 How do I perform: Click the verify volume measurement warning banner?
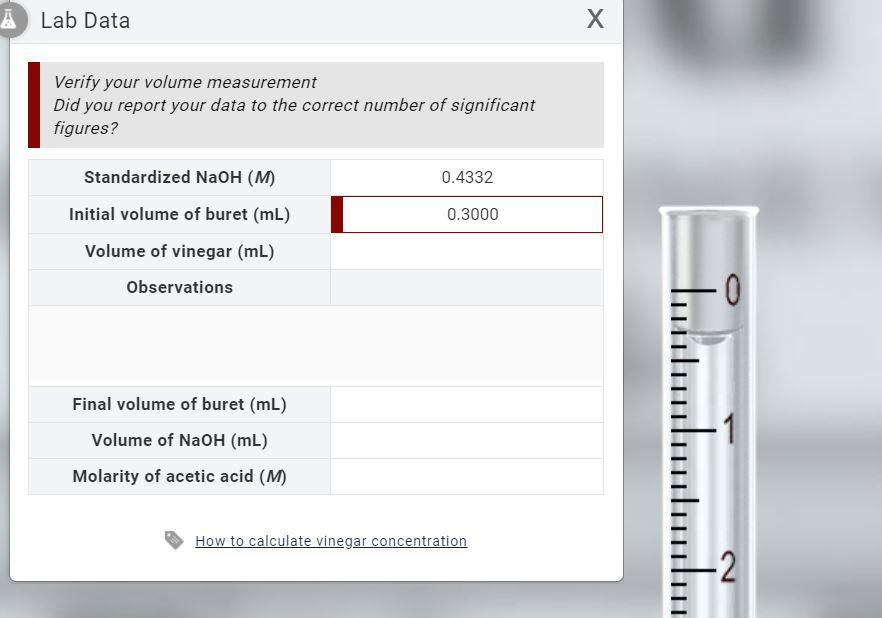[316, 104]
